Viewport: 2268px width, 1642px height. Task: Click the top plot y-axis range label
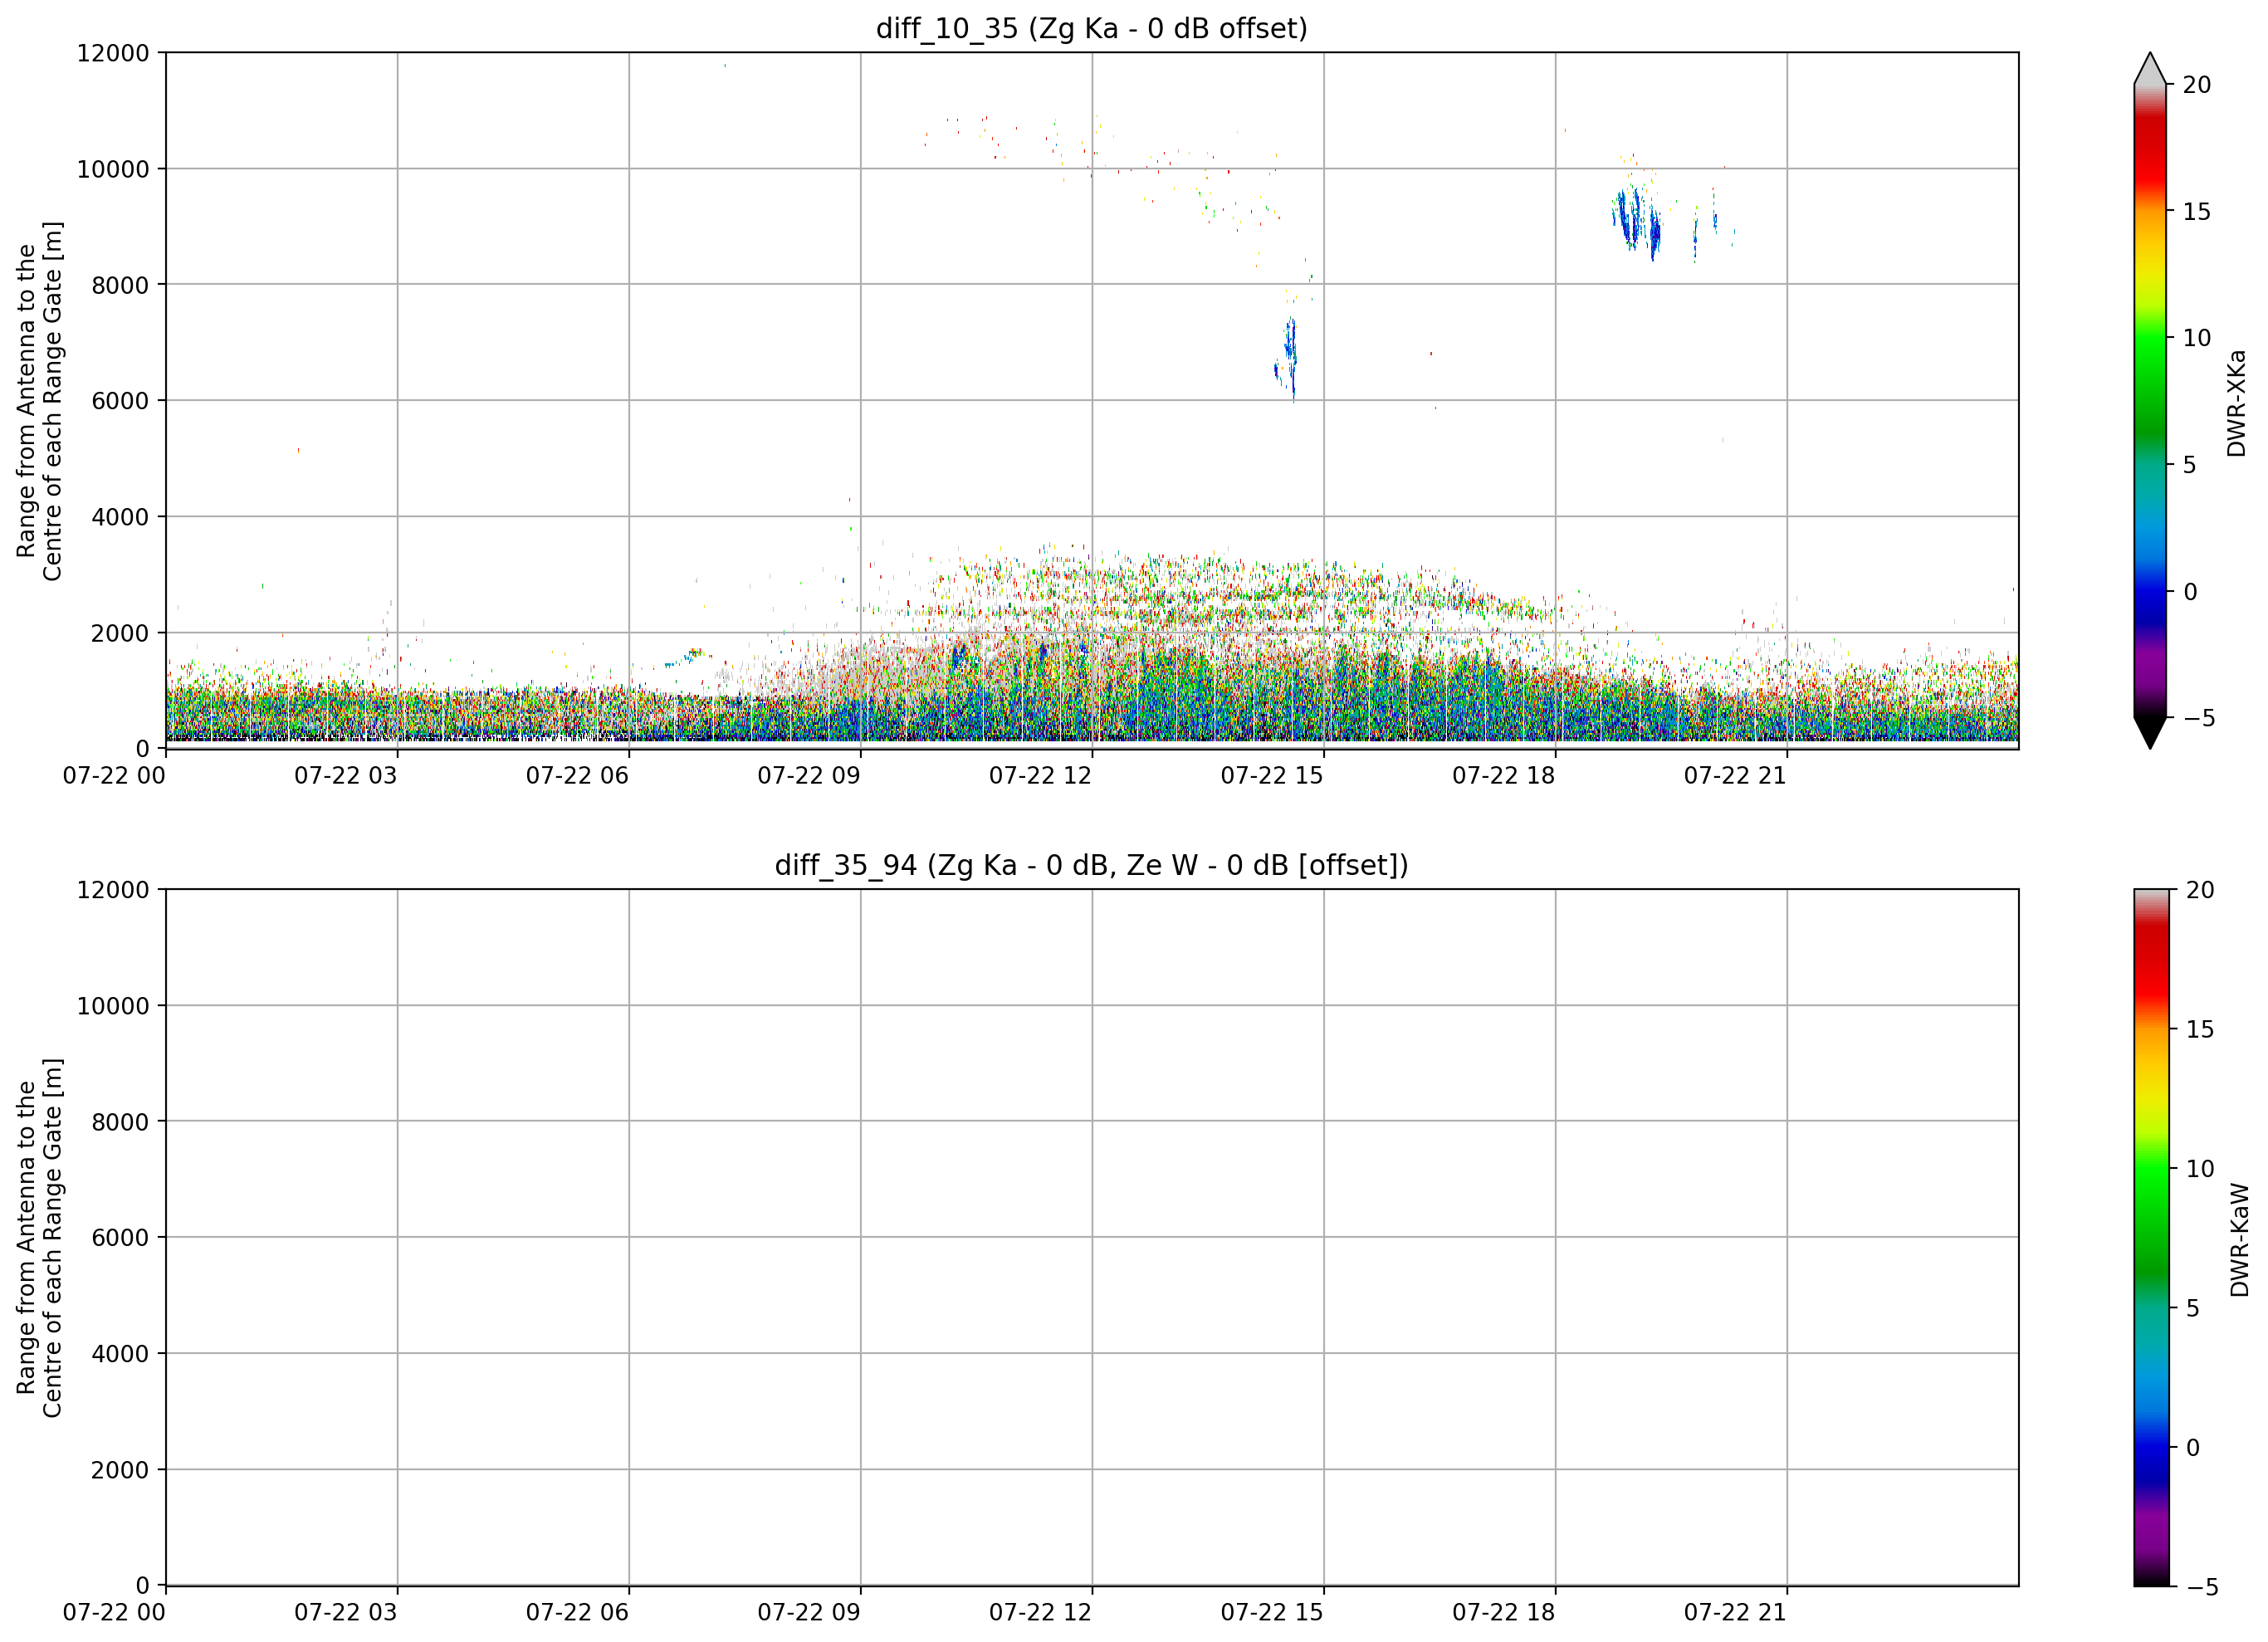(x=39, y=400)
